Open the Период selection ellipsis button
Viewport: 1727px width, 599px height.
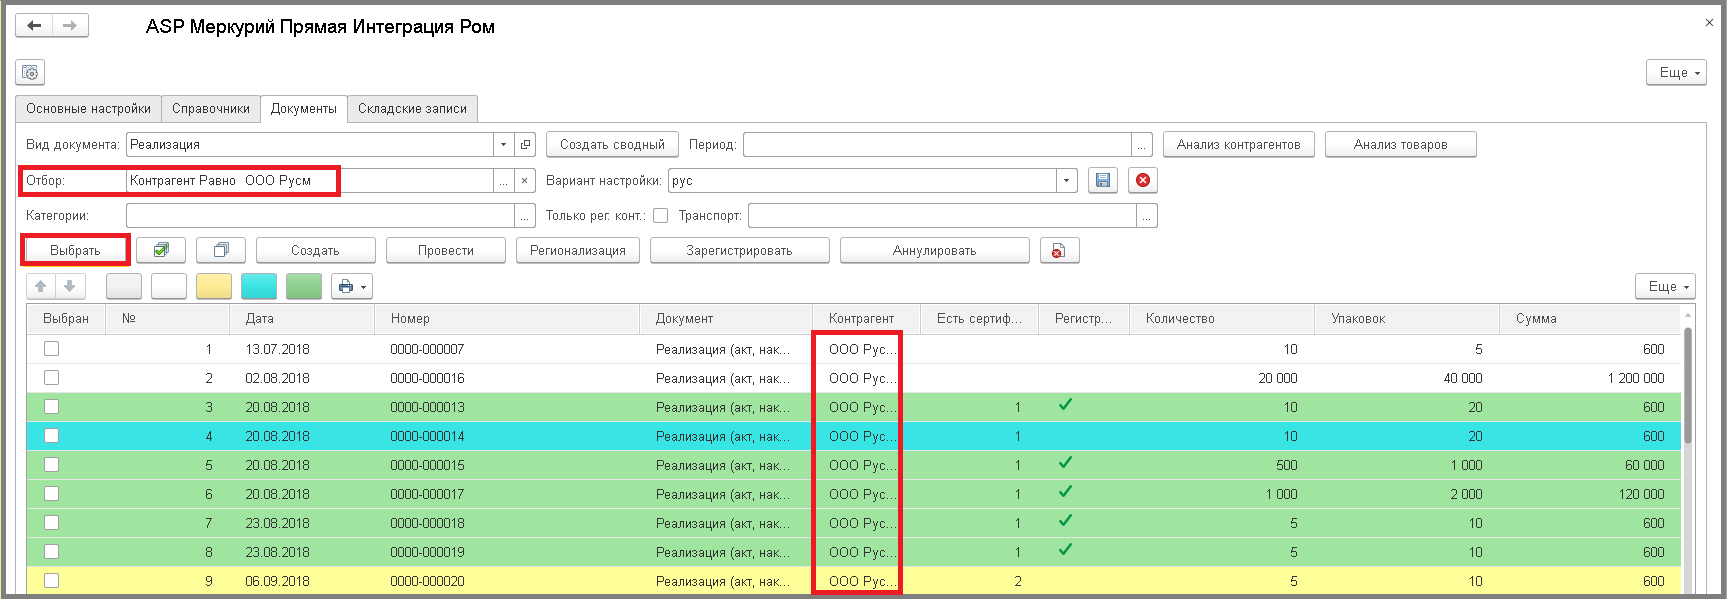(1142, 145)
